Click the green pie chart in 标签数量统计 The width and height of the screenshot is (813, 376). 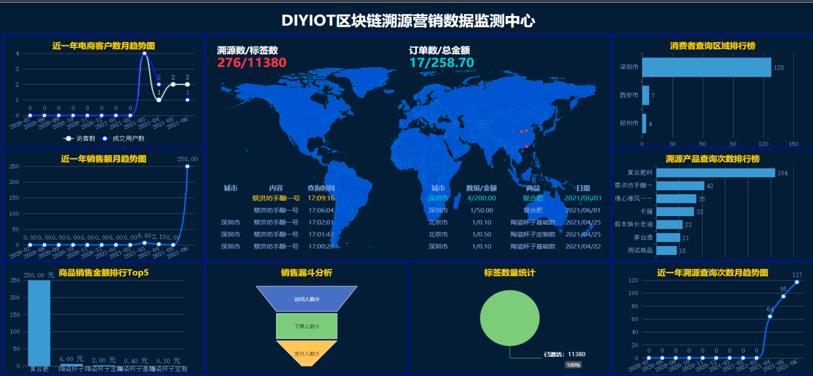point(510,317)
